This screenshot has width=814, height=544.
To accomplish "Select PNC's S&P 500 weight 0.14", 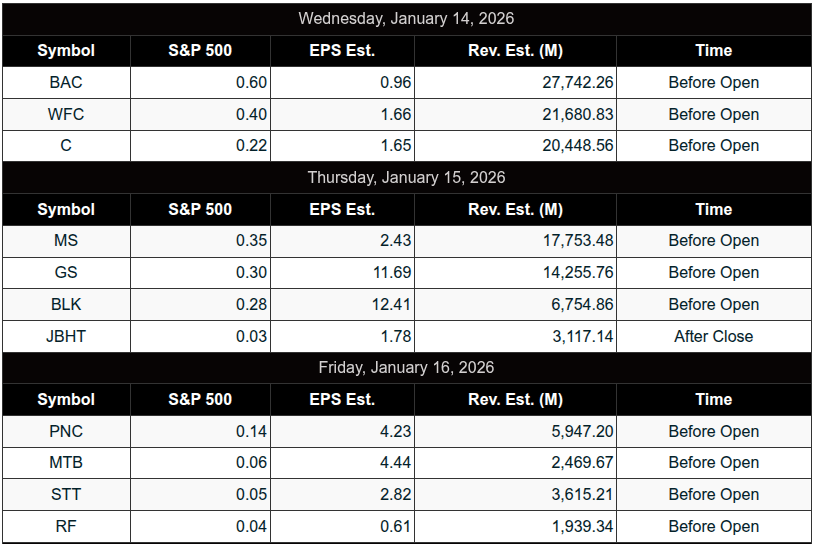I will point(251,432).
